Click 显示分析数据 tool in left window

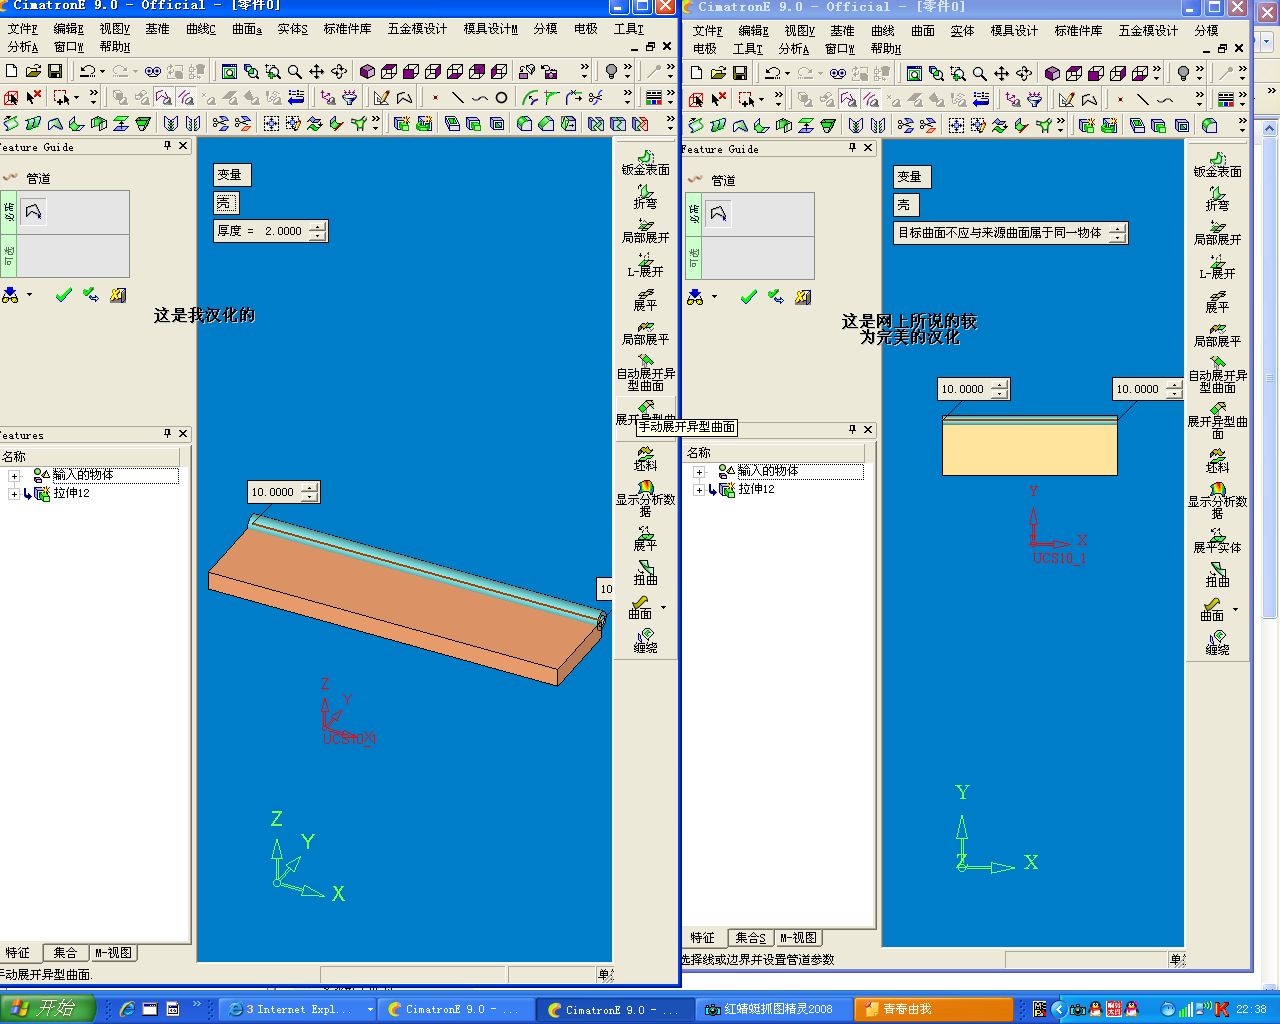[x=645, y=498]
